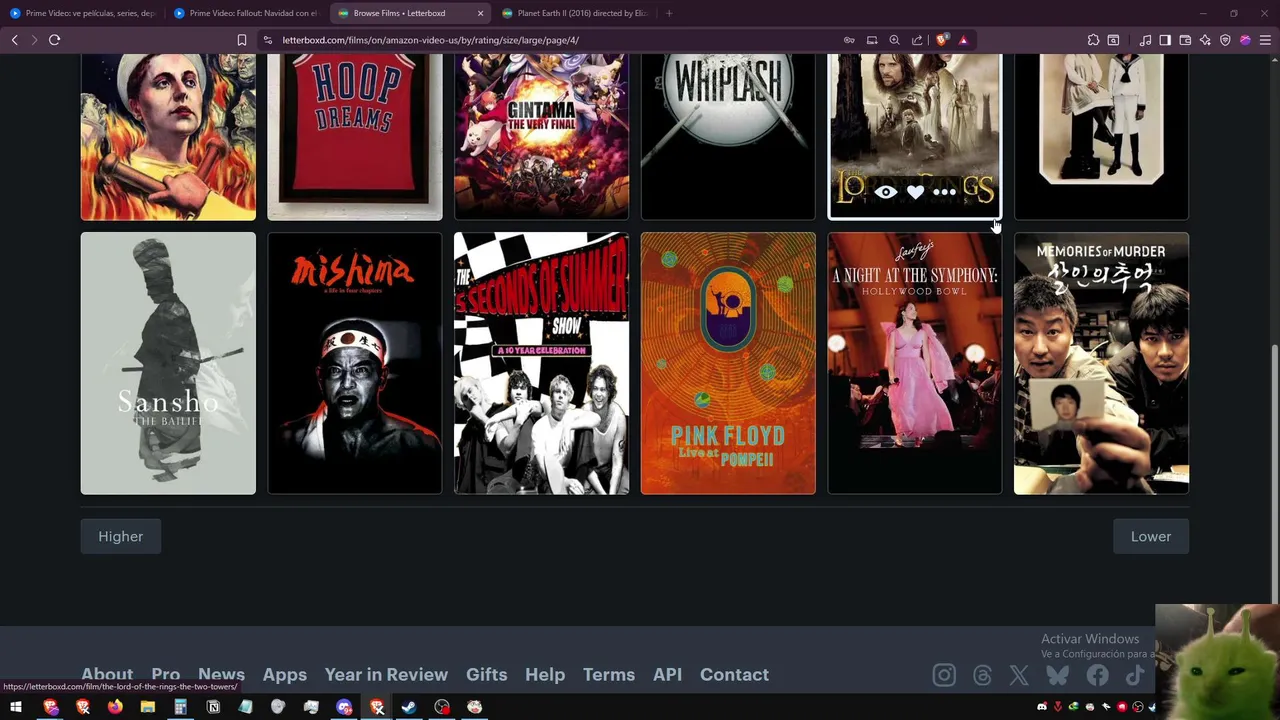
Task: Click the Lower pagination button
Action: click(x=1151, y=537)
